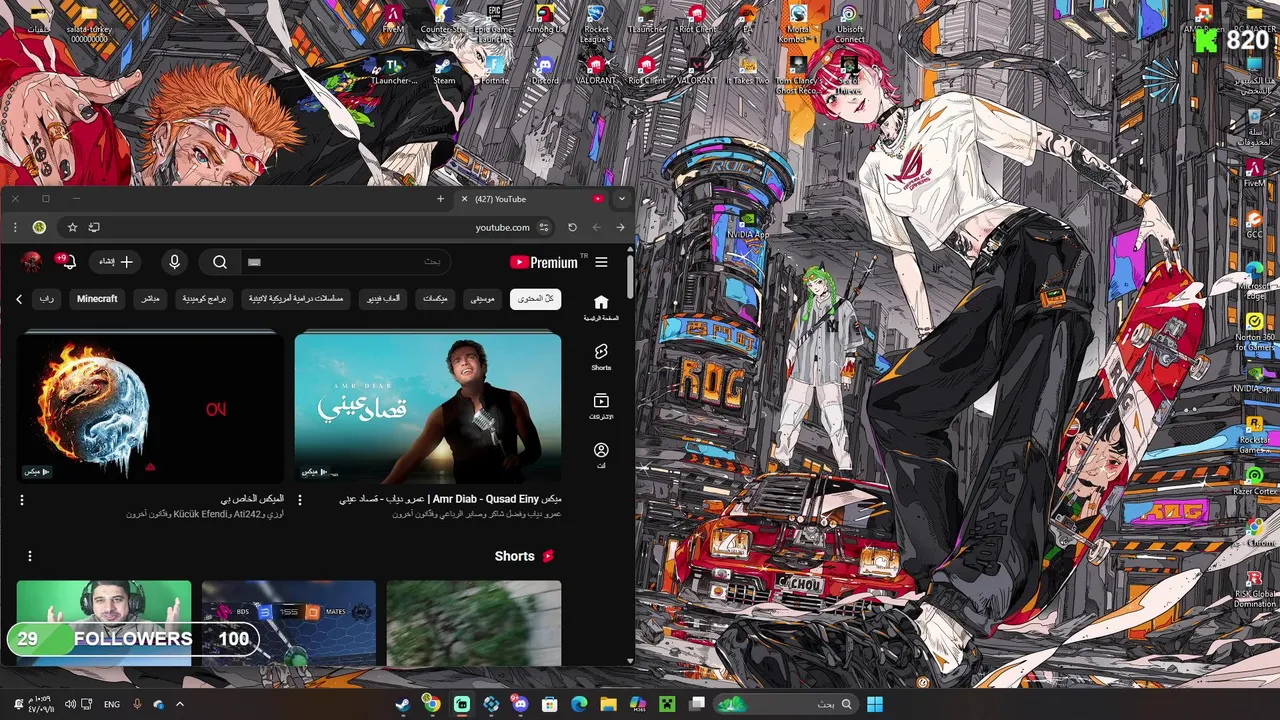This screenshot has width=1280, height=720.
Task: Click the install/cast icon in address bar
Action: tap(94, 227)
